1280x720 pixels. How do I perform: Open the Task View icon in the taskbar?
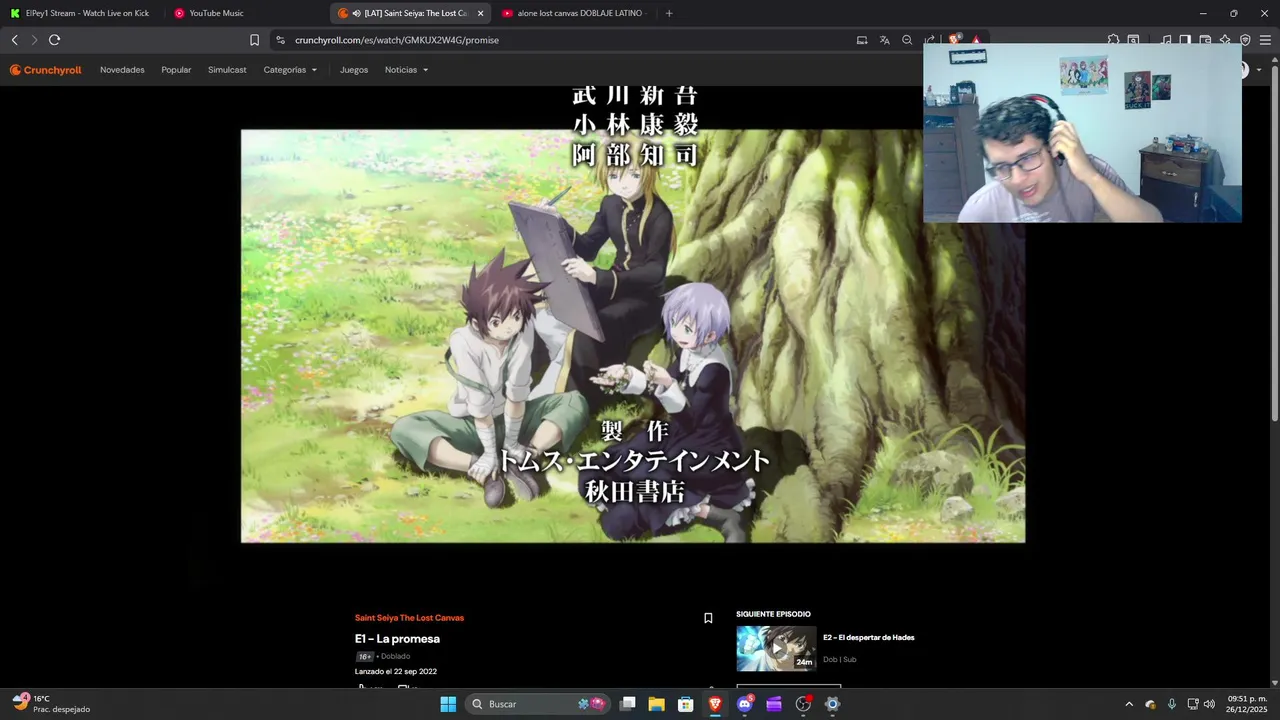coord(628,704)
